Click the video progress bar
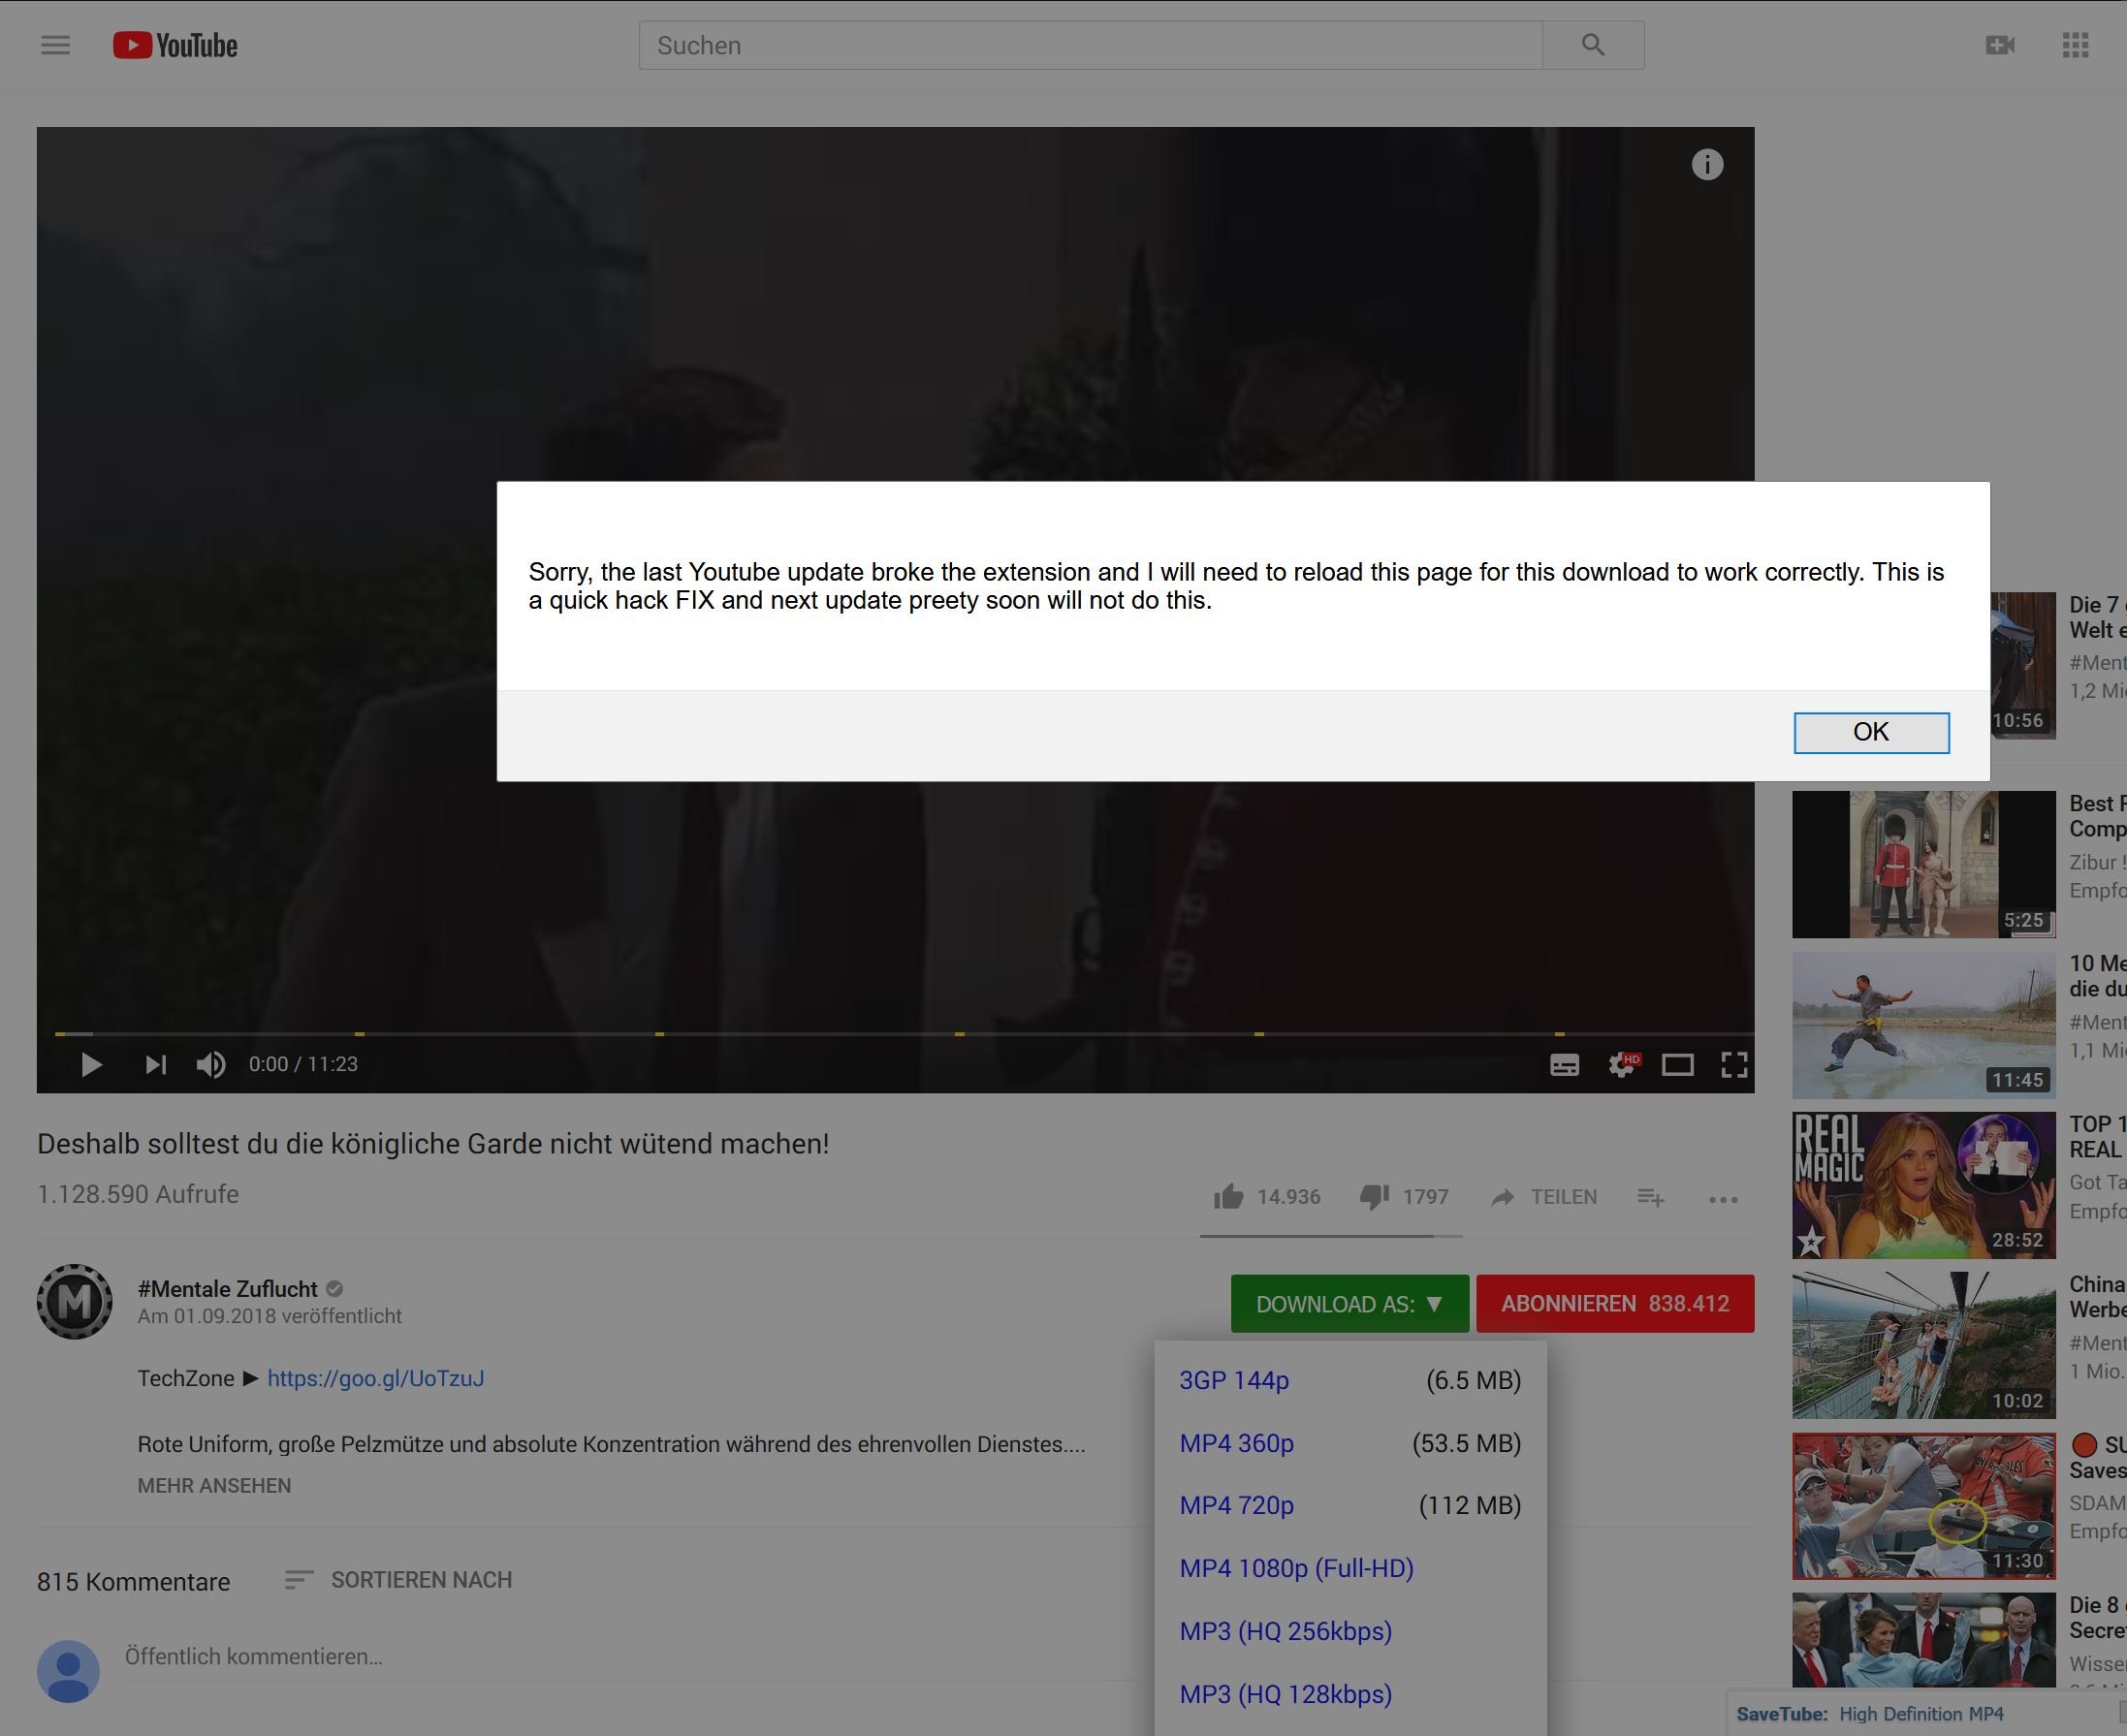This screenshot has height=1736, width=2127. pos(900,1033)
